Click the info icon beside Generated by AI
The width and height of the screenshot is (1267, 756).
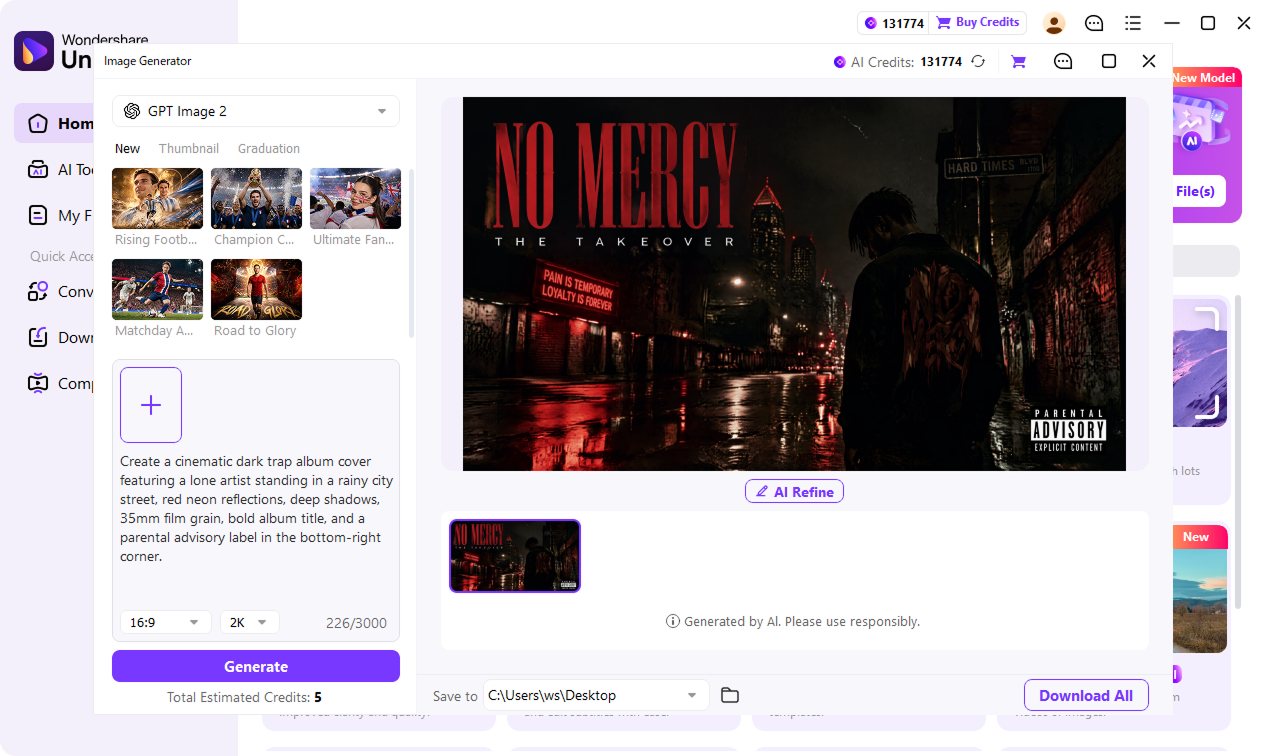point(673,621)
